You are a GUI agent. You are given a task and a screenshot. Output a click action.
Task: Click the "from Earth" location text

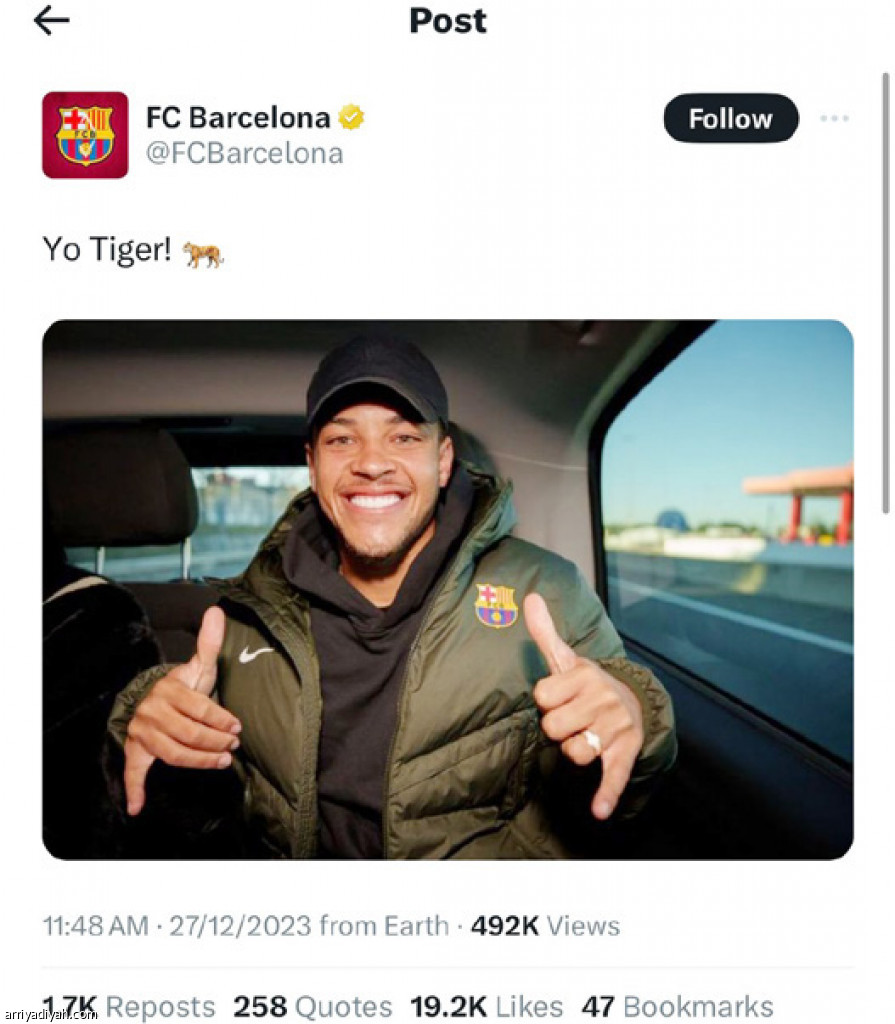pos(384,926)
